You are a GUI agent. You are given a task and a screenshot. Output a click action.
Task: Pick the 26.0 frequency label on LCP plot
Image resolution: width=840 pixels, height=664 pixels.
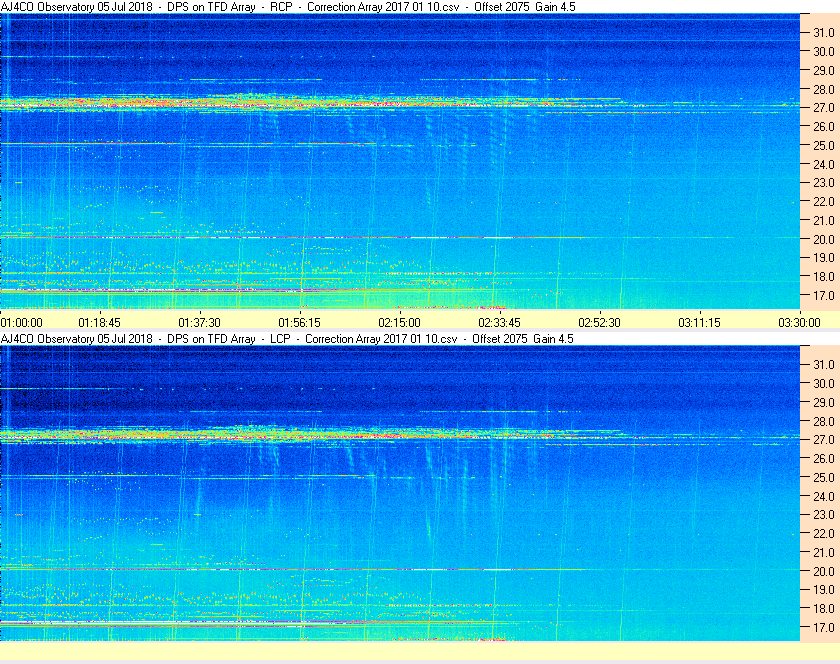(824, 458)
